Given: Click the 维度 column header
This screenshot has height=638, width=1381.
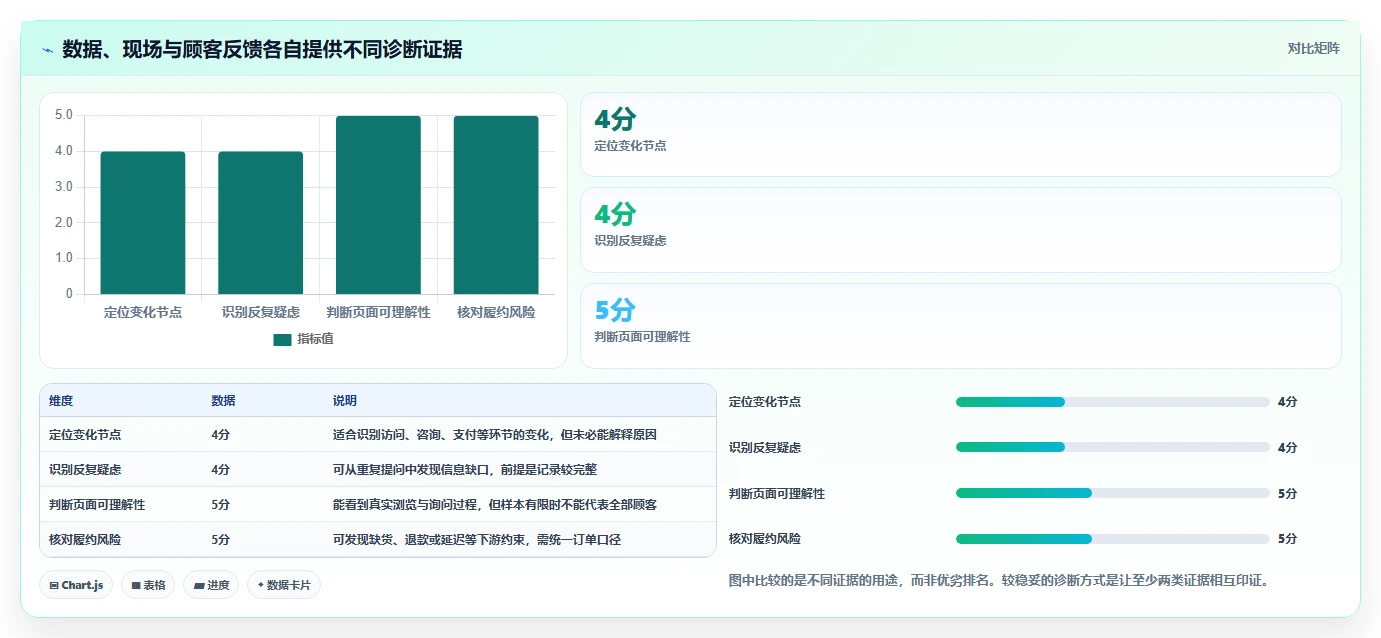Looking at the screenshot, I should (x=61, y=401).
